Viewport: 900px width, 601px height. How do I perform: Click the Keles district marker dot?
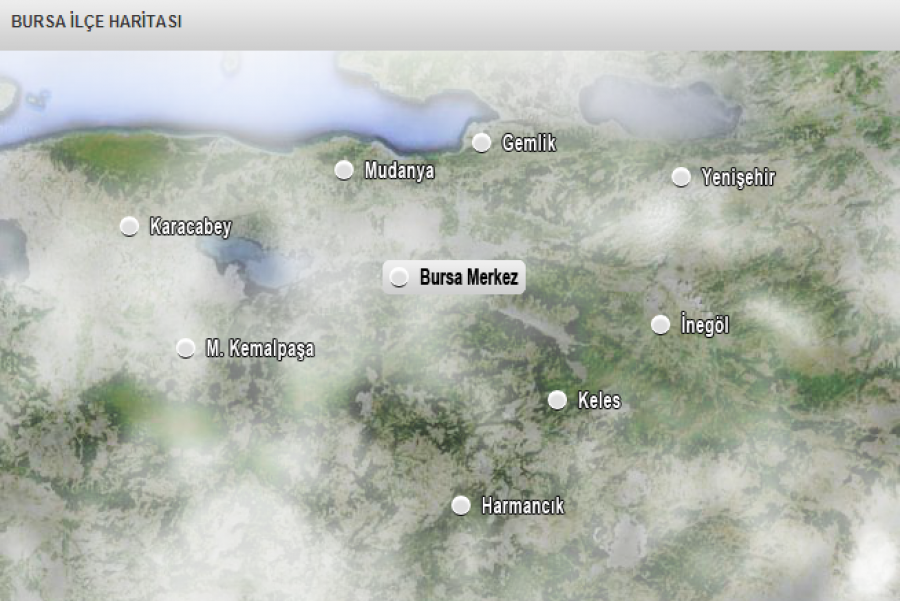pos(557,400)
